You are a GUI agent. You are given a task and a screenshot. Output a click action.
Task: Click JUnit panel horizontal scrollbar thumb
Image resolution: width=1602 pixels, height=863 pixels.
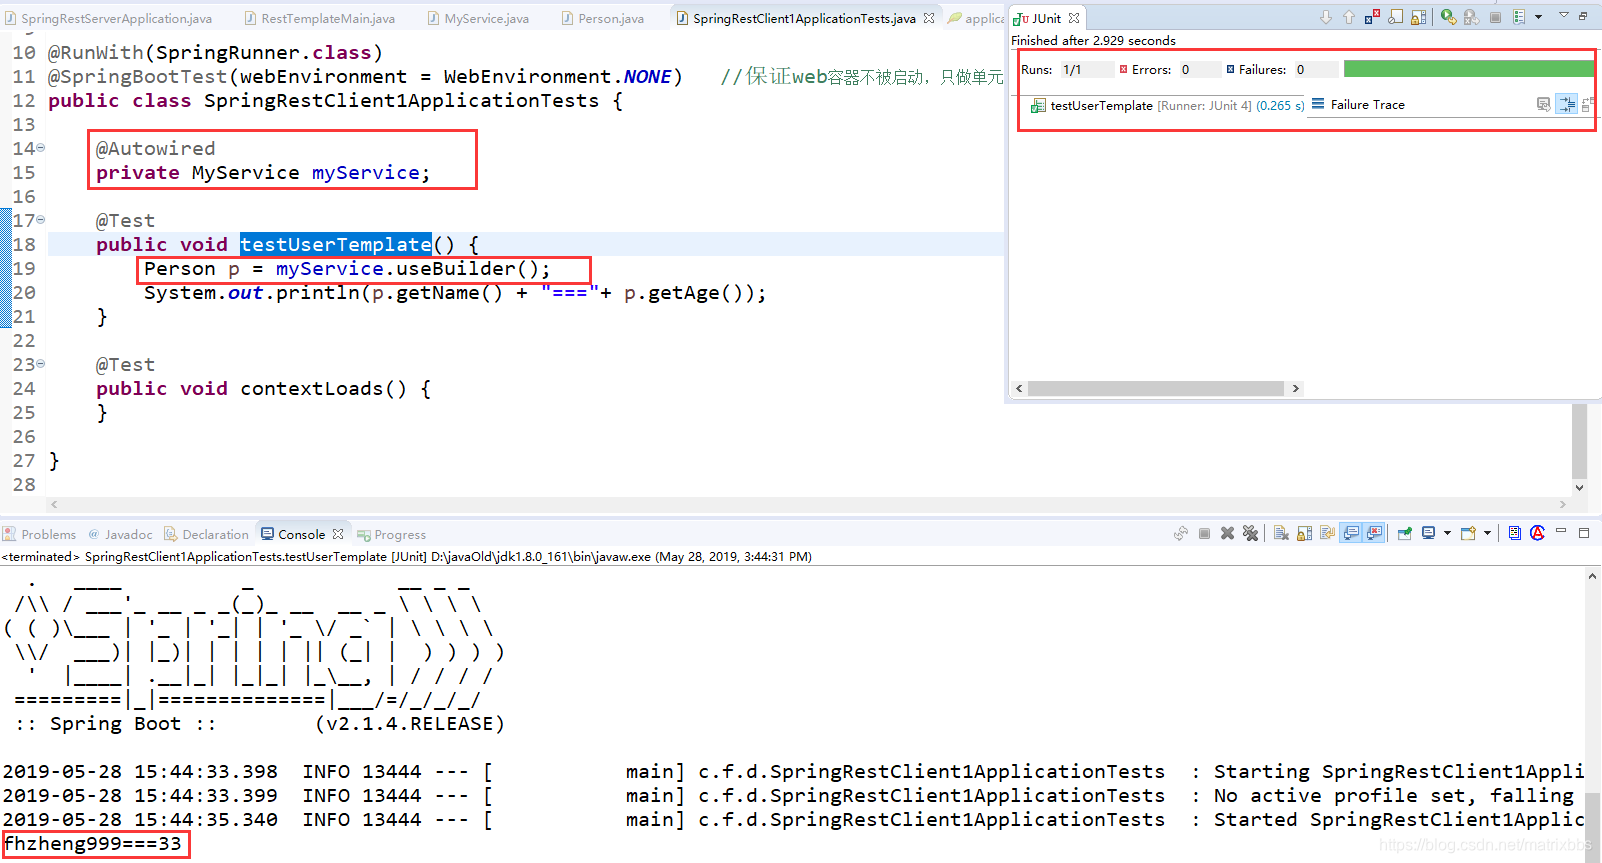tap(1155, 388)
